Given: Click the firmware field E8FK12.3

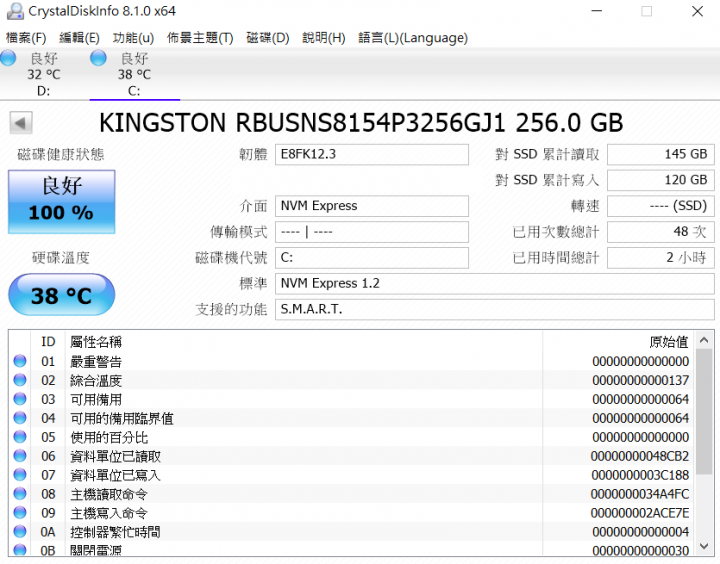Looking at the screenshot, I should tap(371, 154).
